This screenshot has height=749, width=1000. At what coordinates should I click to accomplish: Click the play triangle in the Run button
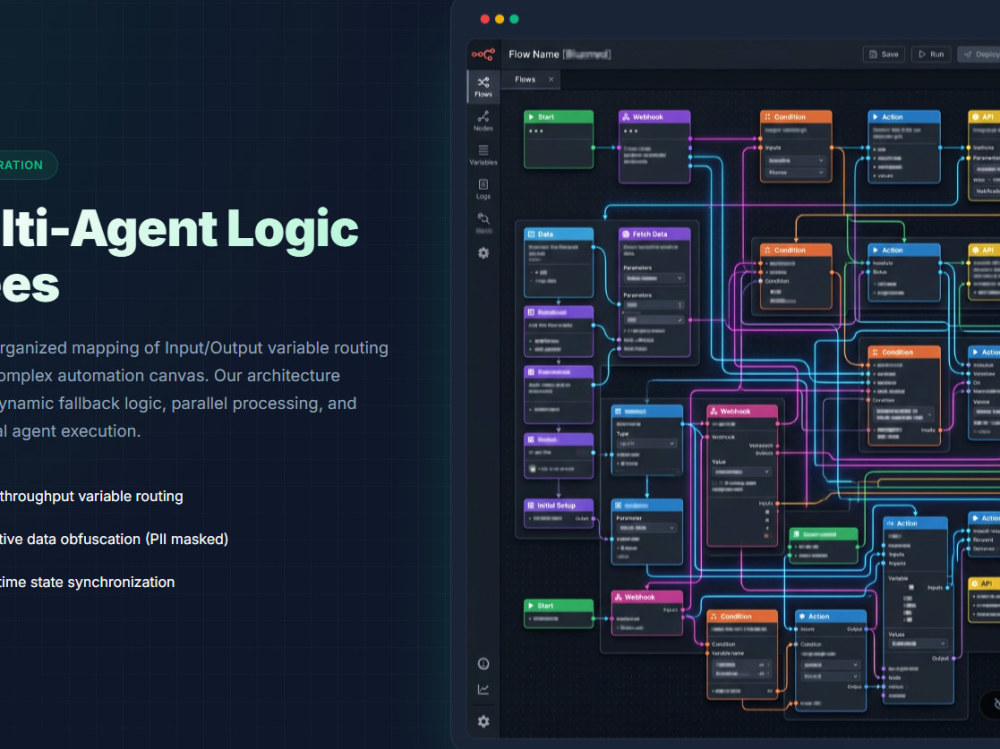click(x=922, y=54)
